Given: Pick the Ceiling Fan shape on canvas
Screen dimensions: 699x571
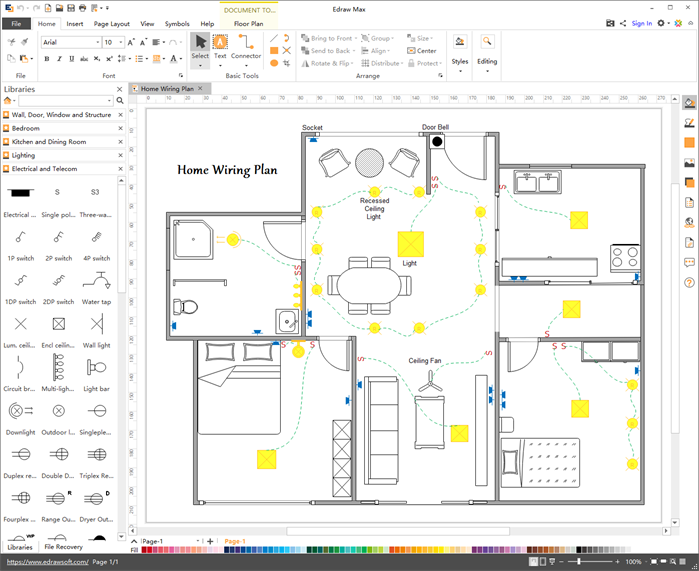Looking at the screenshot, I should tap(431, 380).
